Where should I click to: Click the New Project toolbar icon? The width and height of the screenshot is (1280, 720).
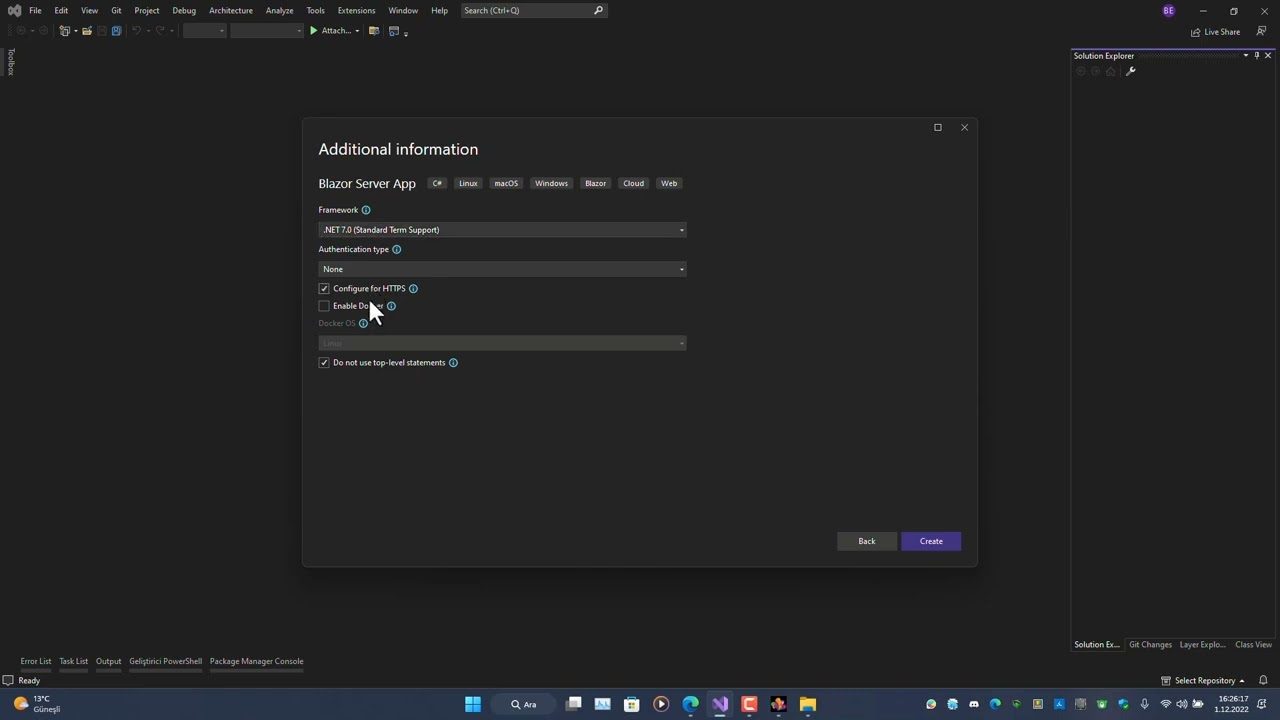[x=65, y=31]
